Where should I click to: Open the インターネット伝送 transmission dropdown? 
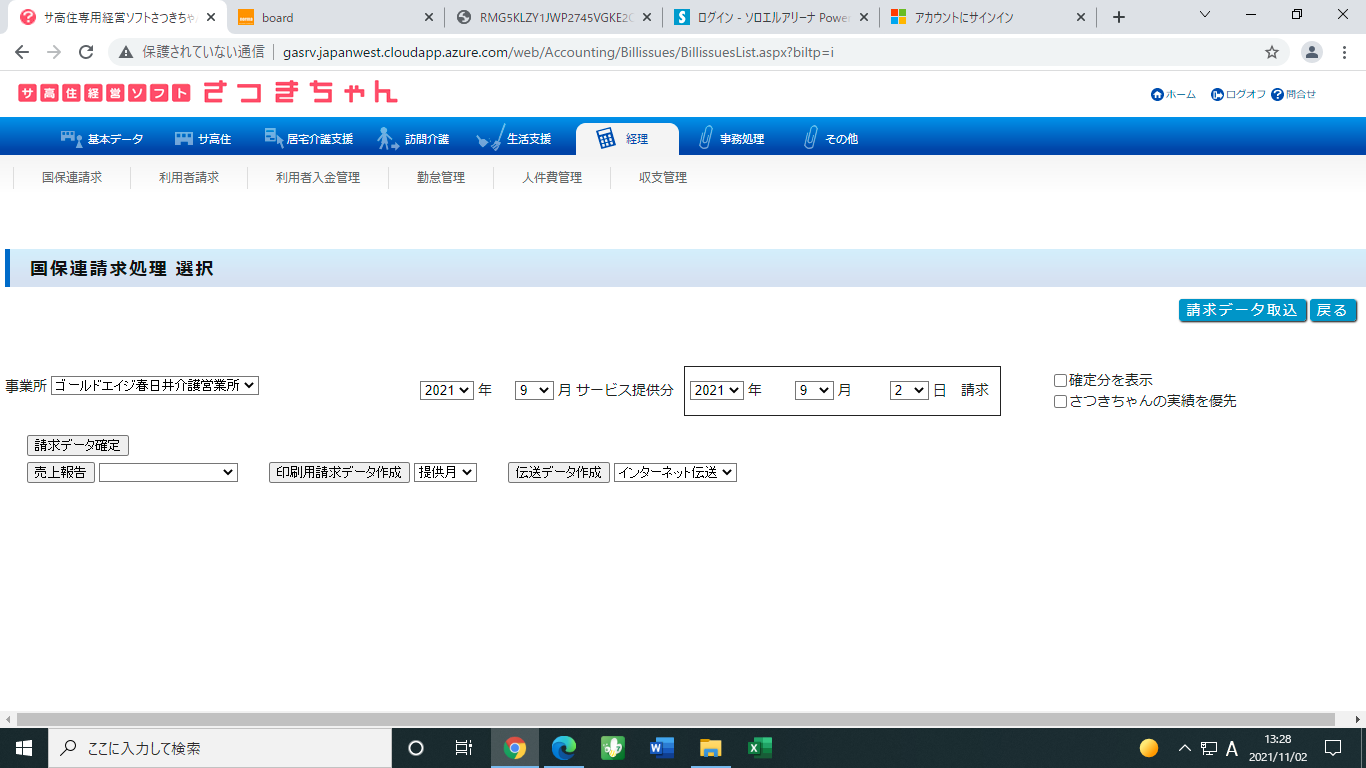tap(675, 472)
